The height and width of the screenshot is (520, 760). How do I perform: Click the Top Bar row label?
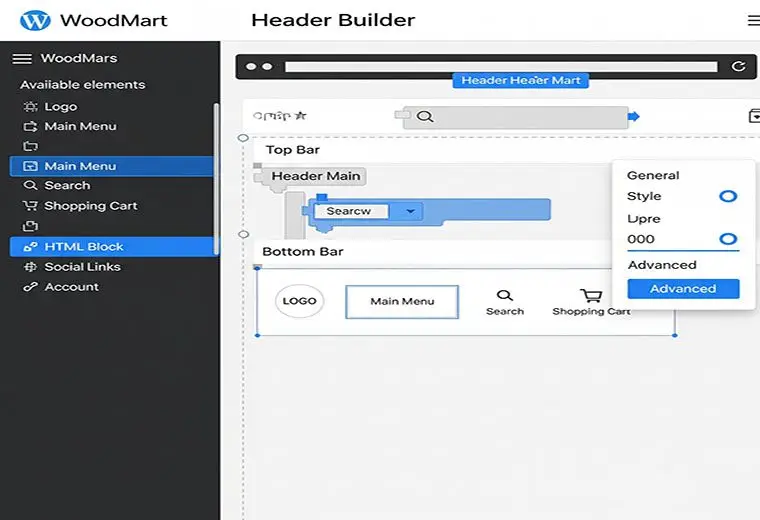[292, 150]
